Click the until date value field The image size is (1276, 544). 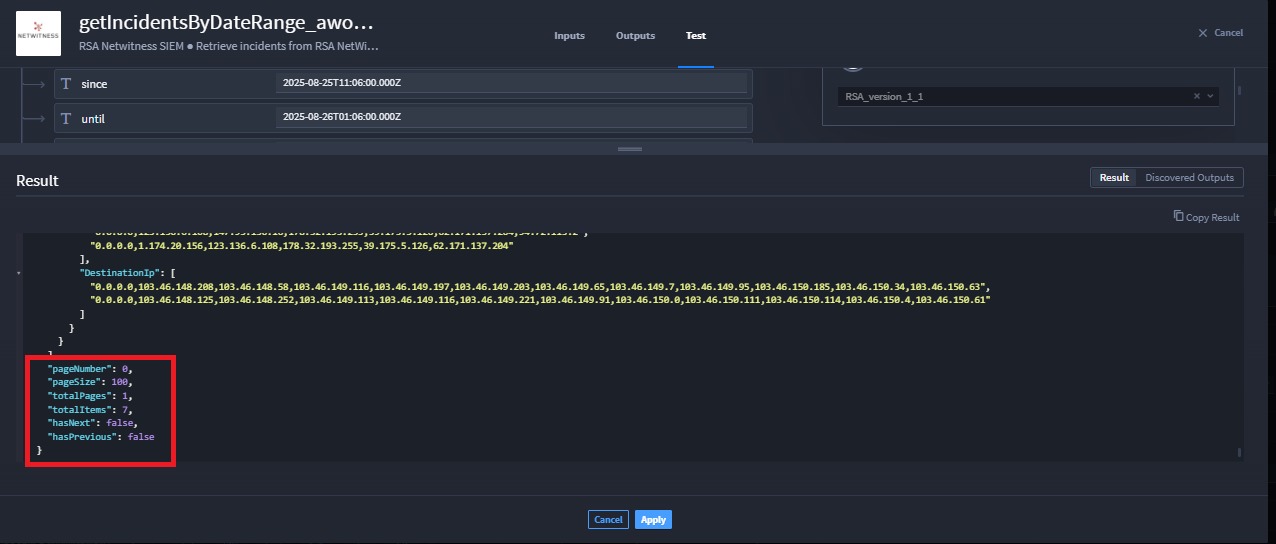tap(511, 117)
